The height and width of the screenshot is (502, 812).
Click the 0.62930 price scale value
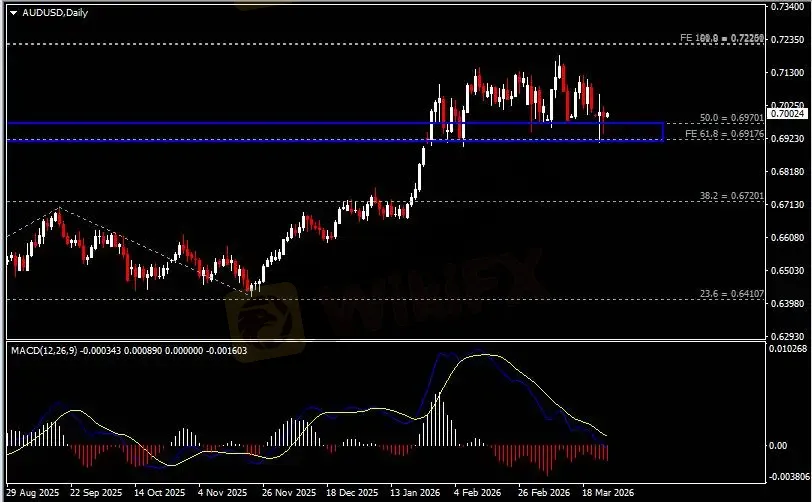click(x=788, y=336)
